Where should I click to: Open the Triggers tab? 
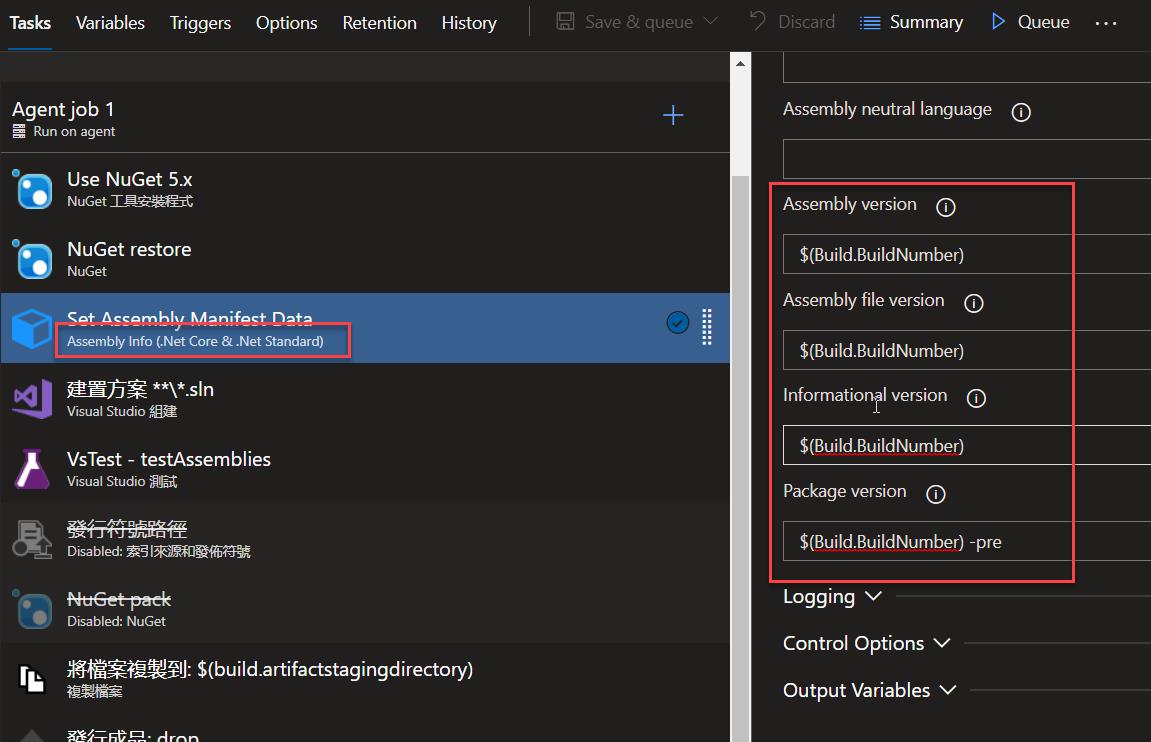point(200,23)
